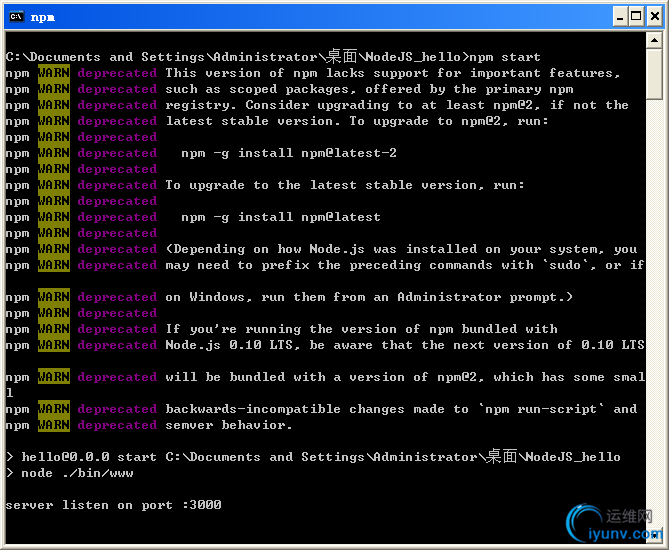Image resolution: width=669 pixels, height=550 pixels.
Task: Click 'backwards-incompatible changes' text
Action: coord(285,409)
